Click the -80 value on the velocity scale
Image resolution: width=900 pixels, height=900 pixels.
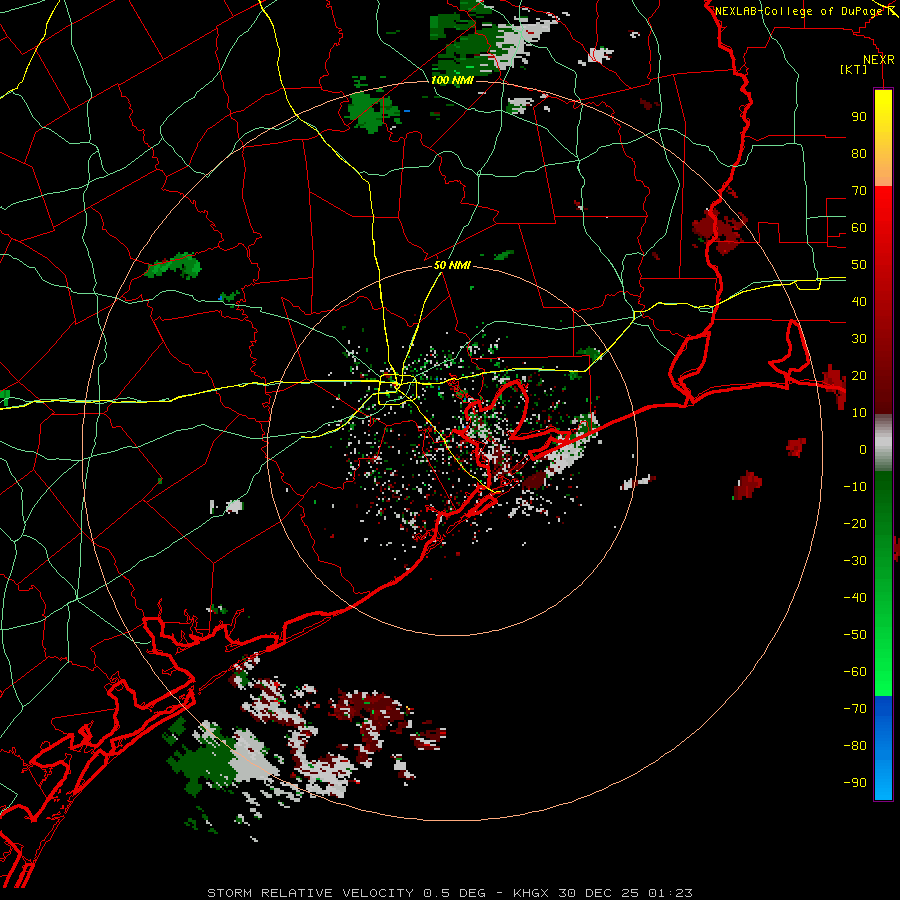[x=855, y=746]
